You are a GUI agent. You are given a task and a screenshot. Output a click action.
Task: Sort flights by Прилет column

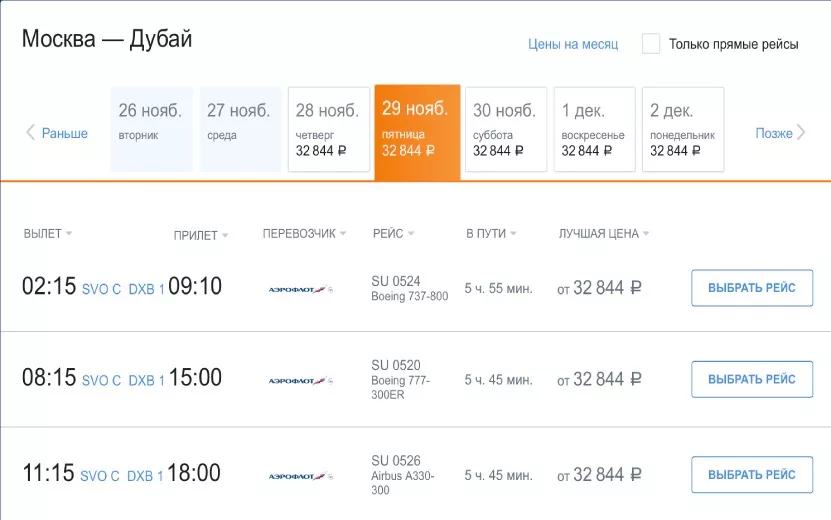click(x=200, y=235)
